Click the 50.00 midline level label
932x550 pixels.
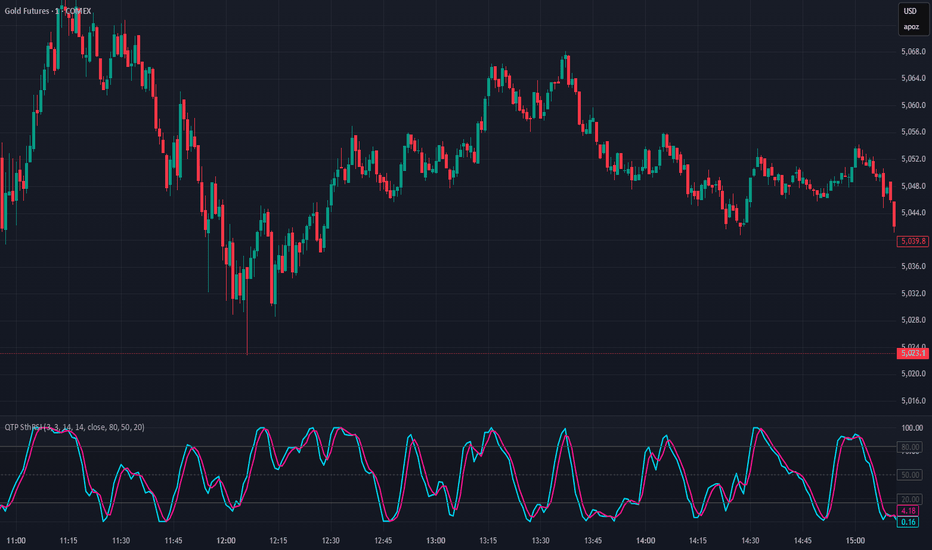coord(910,474)
